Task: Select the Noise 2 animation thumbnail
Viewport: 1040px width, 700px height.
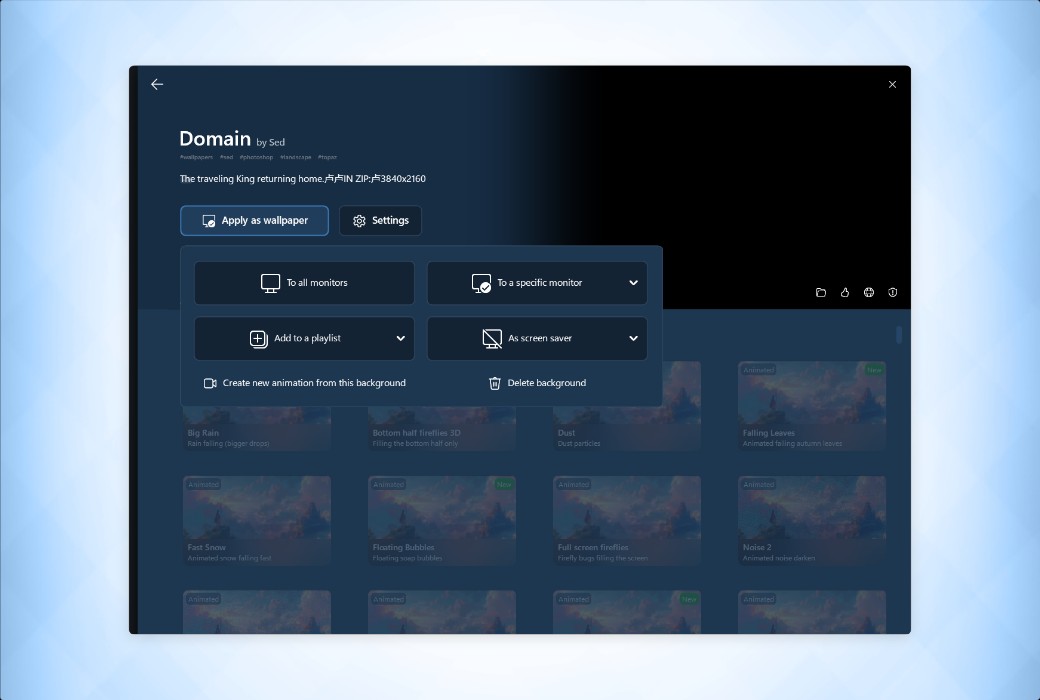Action: (x=812, y=521)
